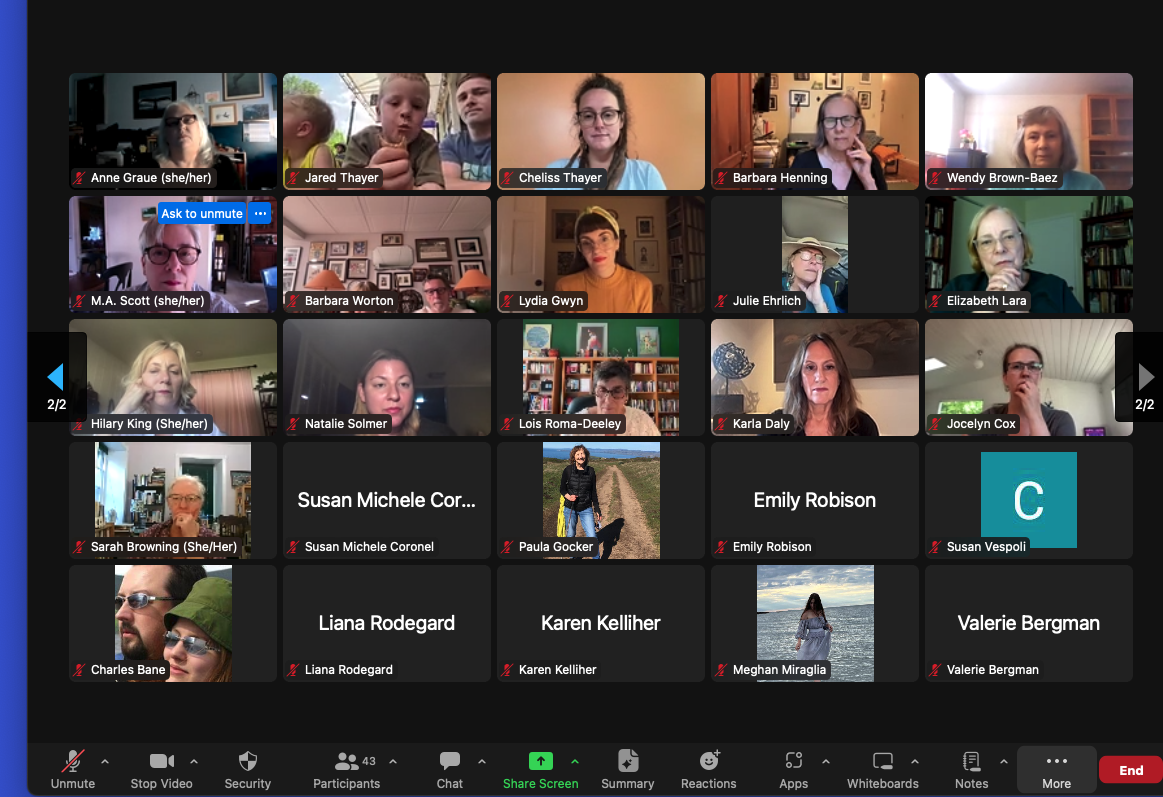Toggle the Unmute microphone button

tap(72, 762)
